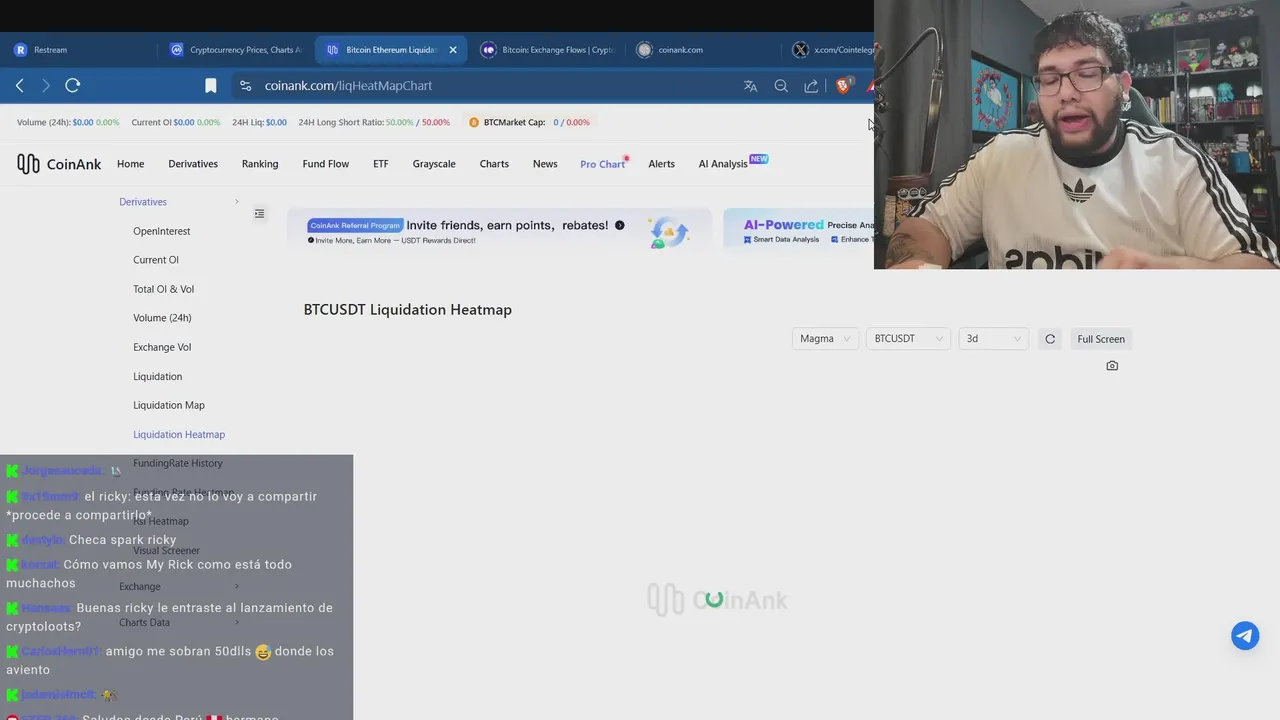The height and width of the screenshot is (720, 1280).
Task: Switch to the coinank.com tab
Action: (x=704, y=50)
